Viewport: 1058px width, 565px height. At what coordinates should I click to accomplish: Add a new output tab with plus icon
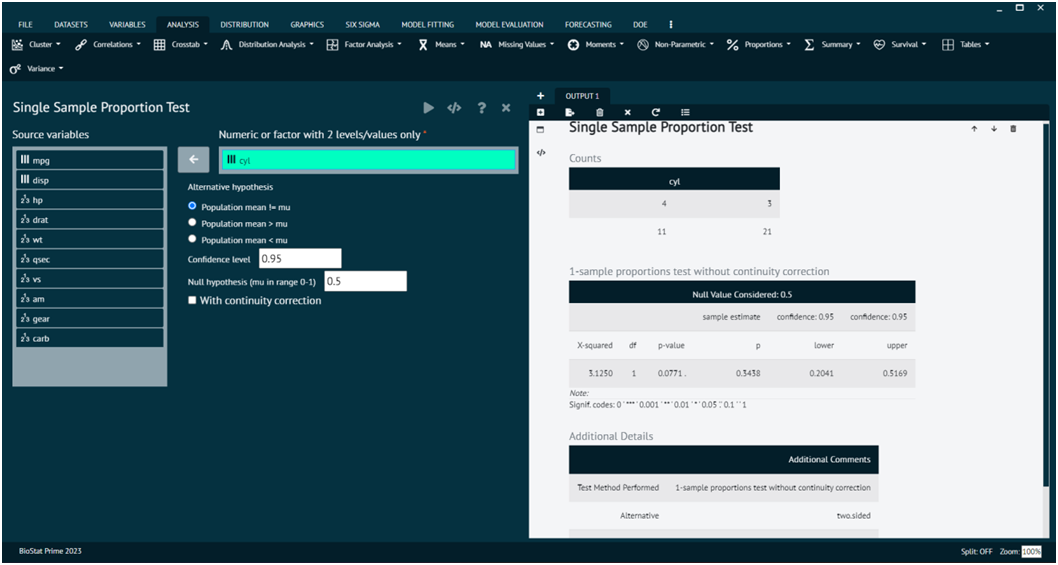[x=540, y=96]
